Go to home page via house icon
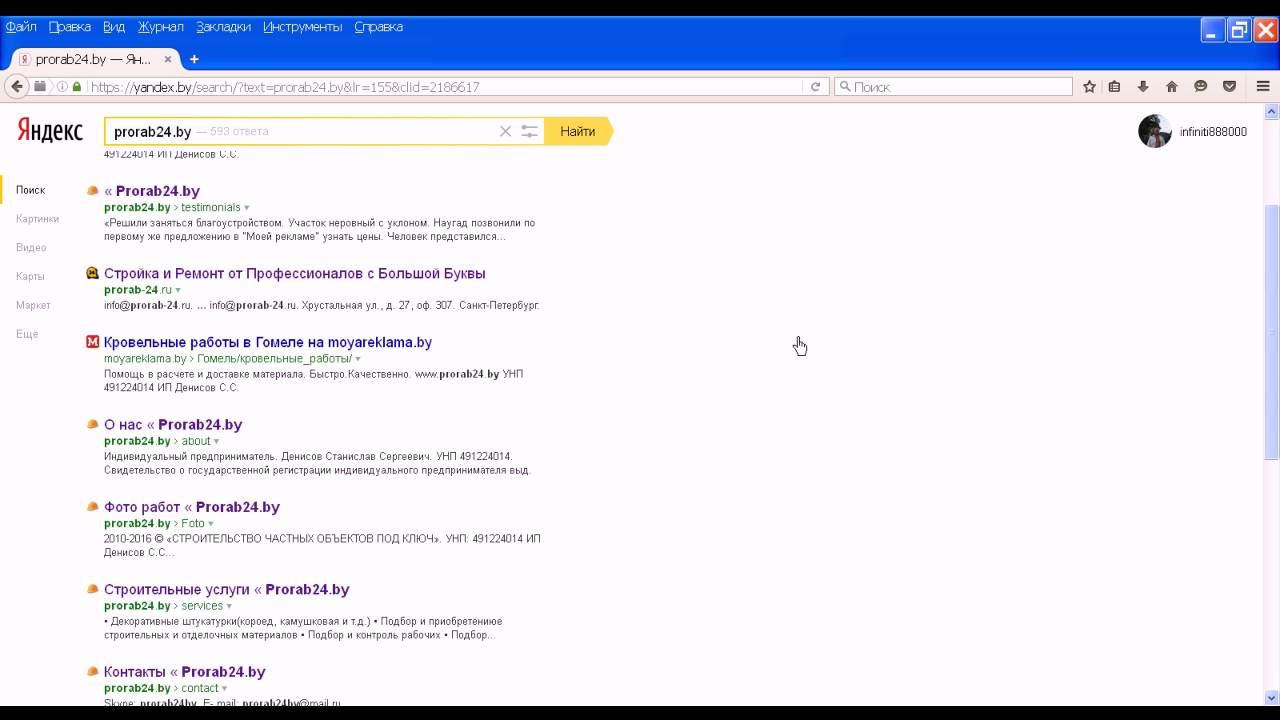 (x=1172, y=87)
